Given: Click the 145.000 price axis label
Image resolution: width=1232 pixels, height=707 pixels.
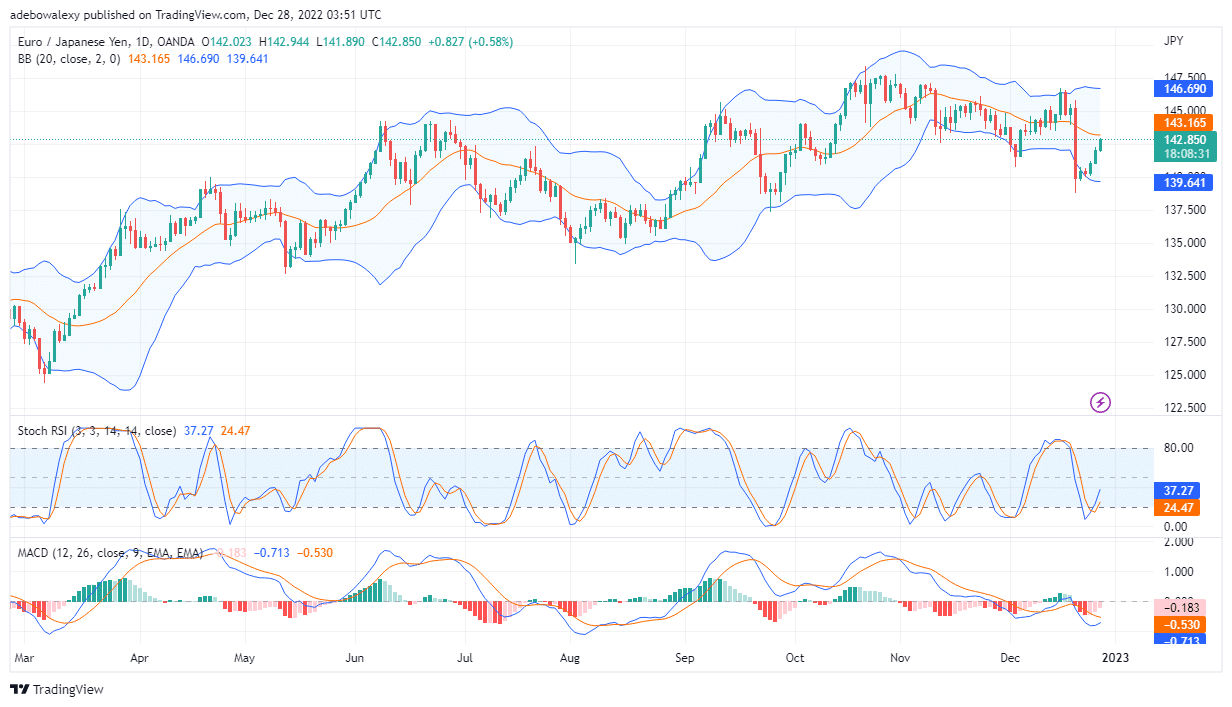Looking at the screenshot, I should [1186, 110].
